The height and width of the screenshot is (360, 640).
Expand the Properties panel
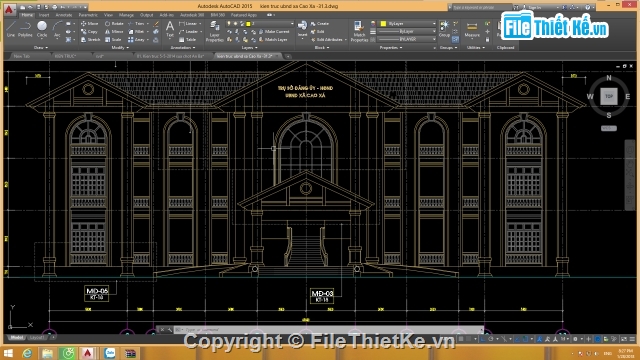[x=391, y=48]
